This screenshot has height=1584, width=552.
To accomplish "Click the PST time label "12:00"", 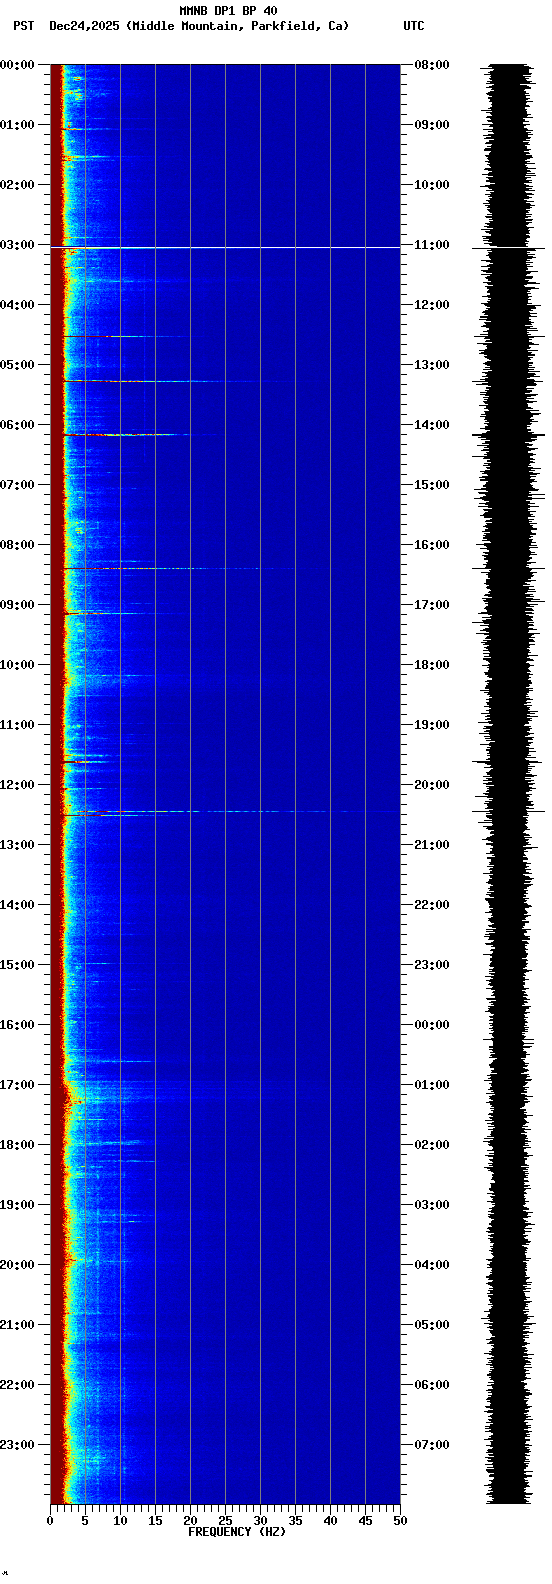I will [x=17, y=784].
